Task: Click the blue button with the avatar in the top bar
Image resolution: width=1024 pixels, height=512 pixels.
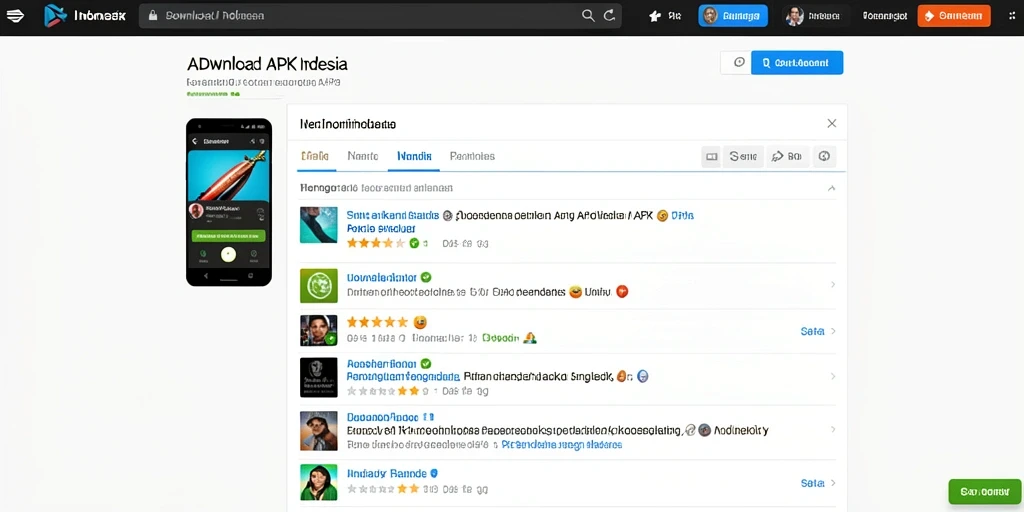Action: coord(733,16)
